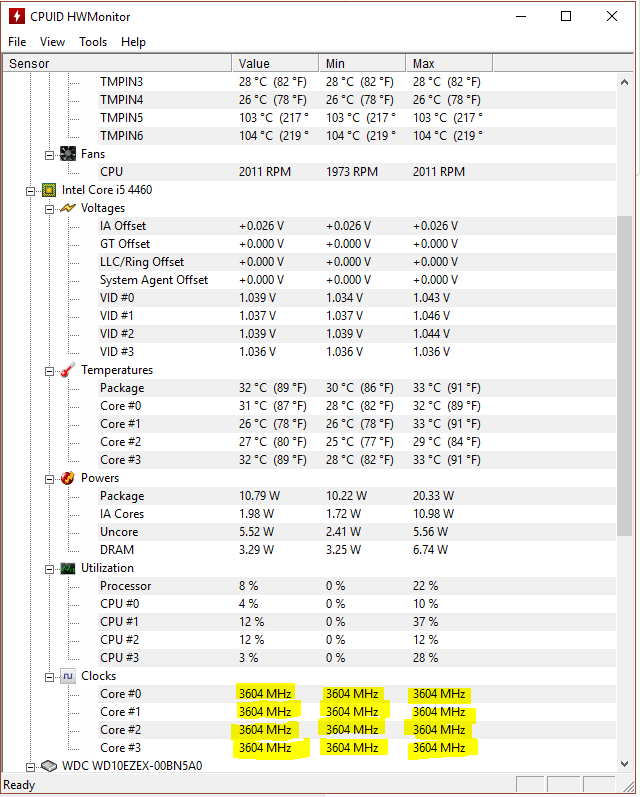Click the vertical scrollbar down arrow

pyautogui.click(x=625, y=763)
